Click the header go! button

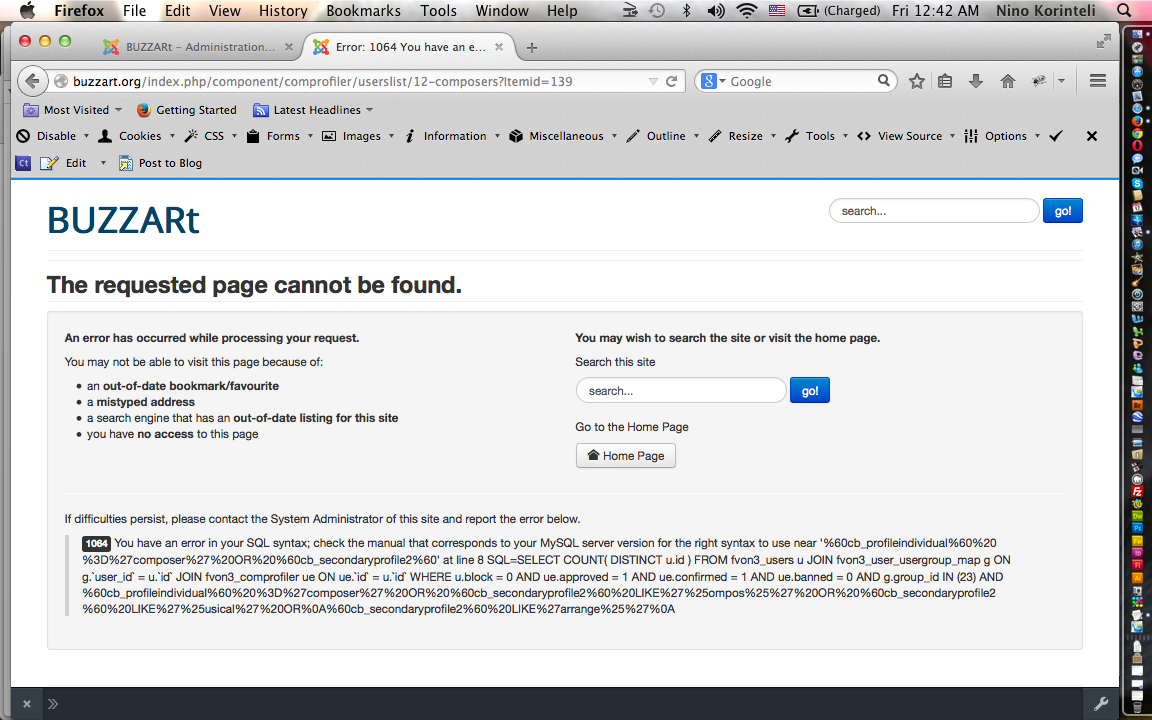[1062, 211]
